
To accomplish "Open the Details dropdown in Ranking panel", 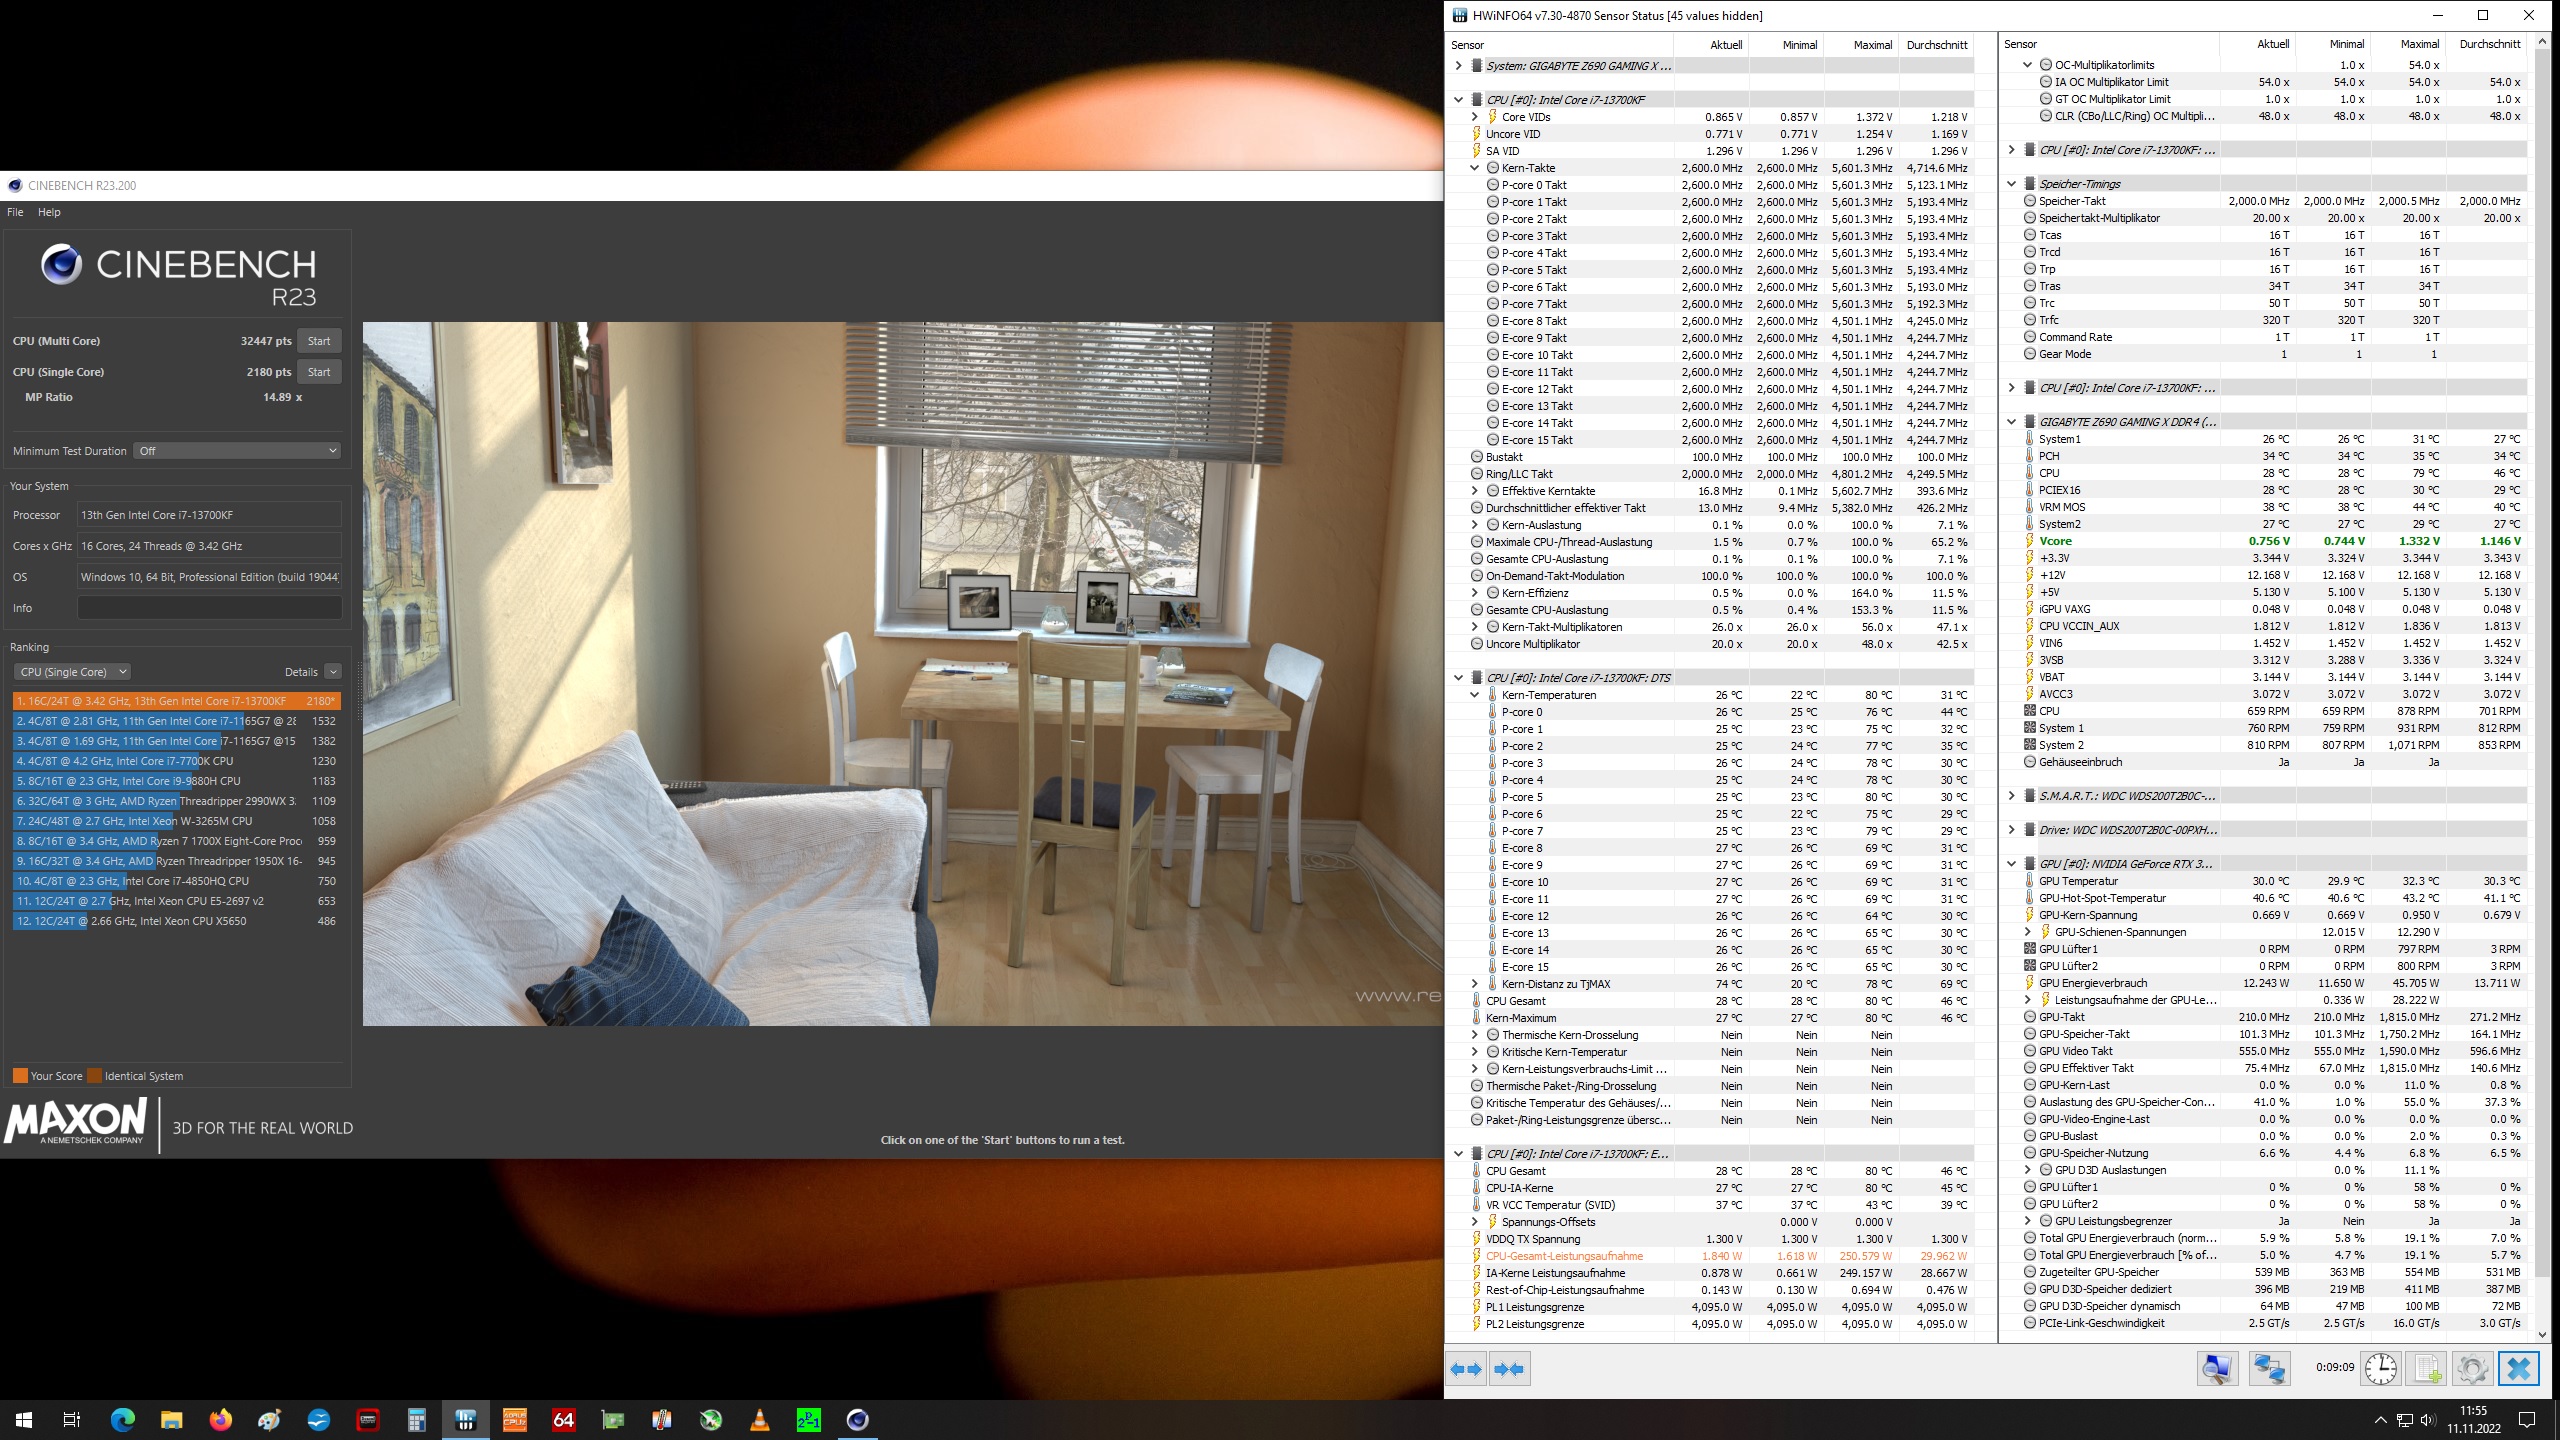I will (331, 671).
